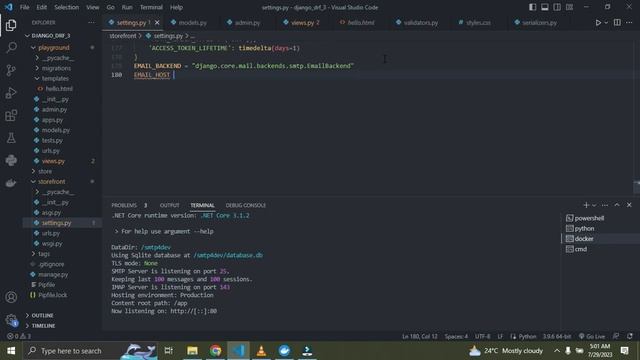Split the editor right

[x=617, y=22]
